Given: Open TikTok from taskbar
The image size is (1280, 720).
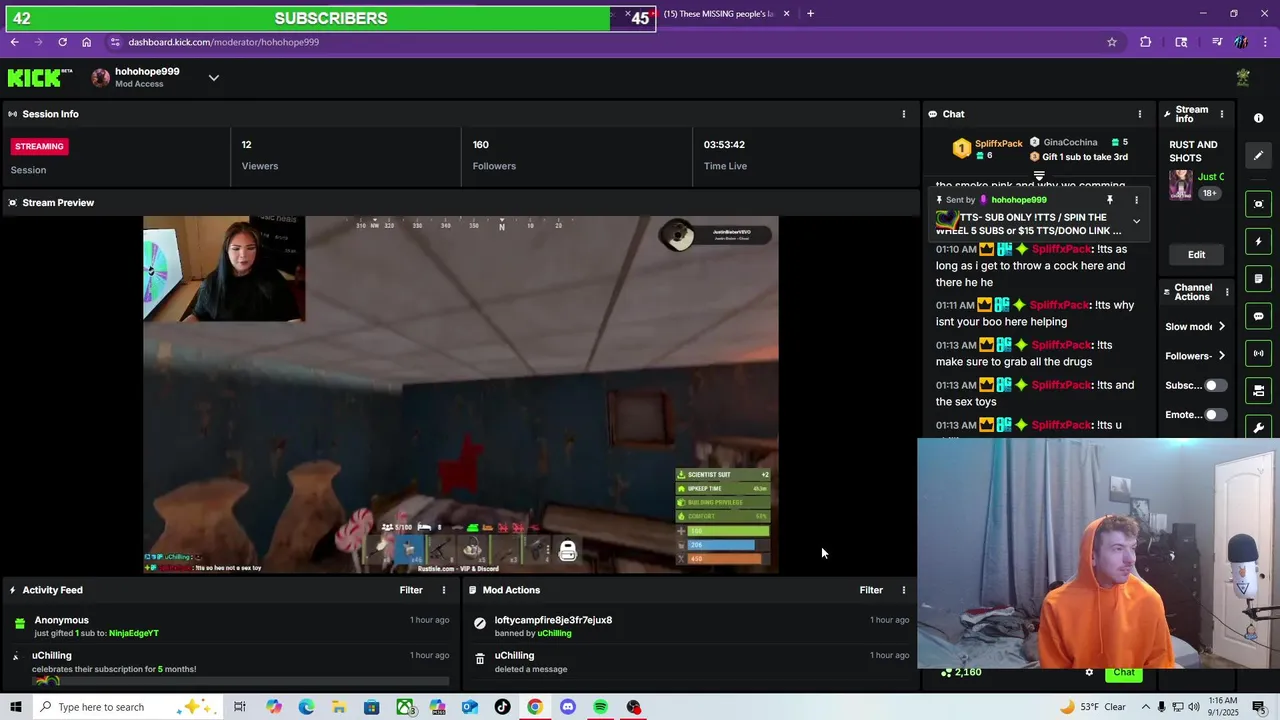Looking at the screenshot, I should pyautogui.click(x=502, y=707).
